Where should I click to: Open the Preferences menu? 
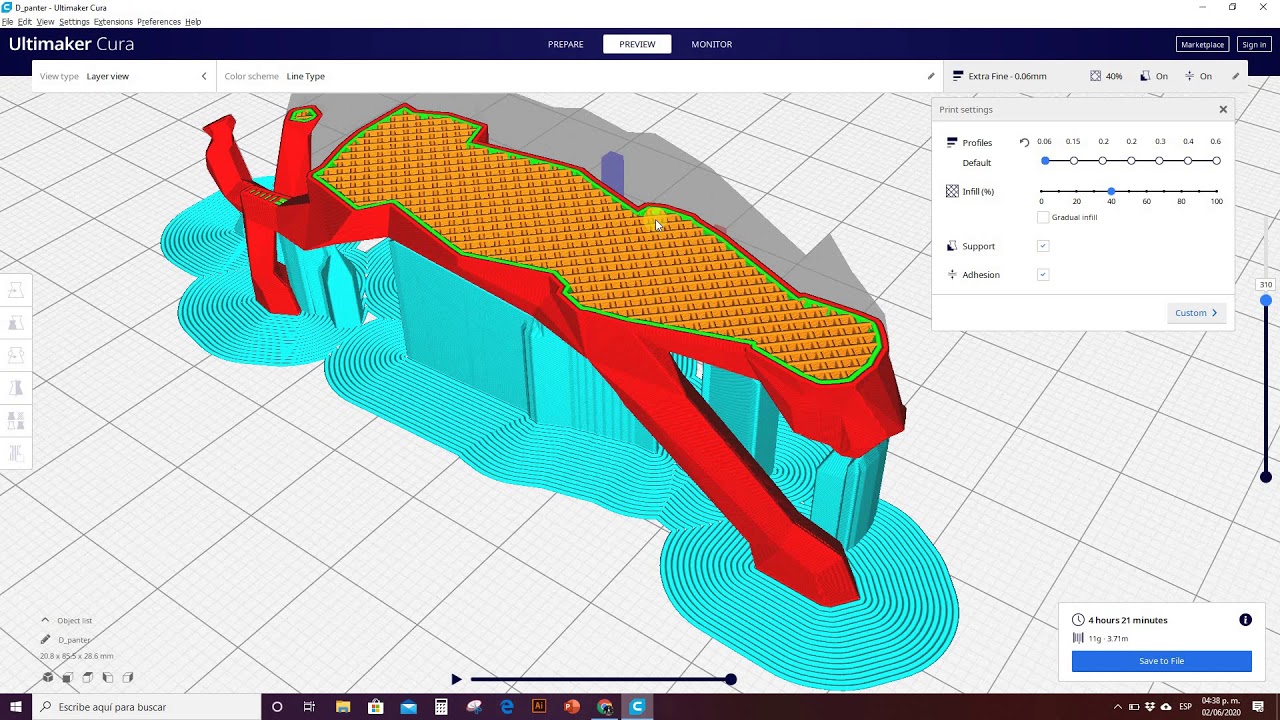point(159,22)
